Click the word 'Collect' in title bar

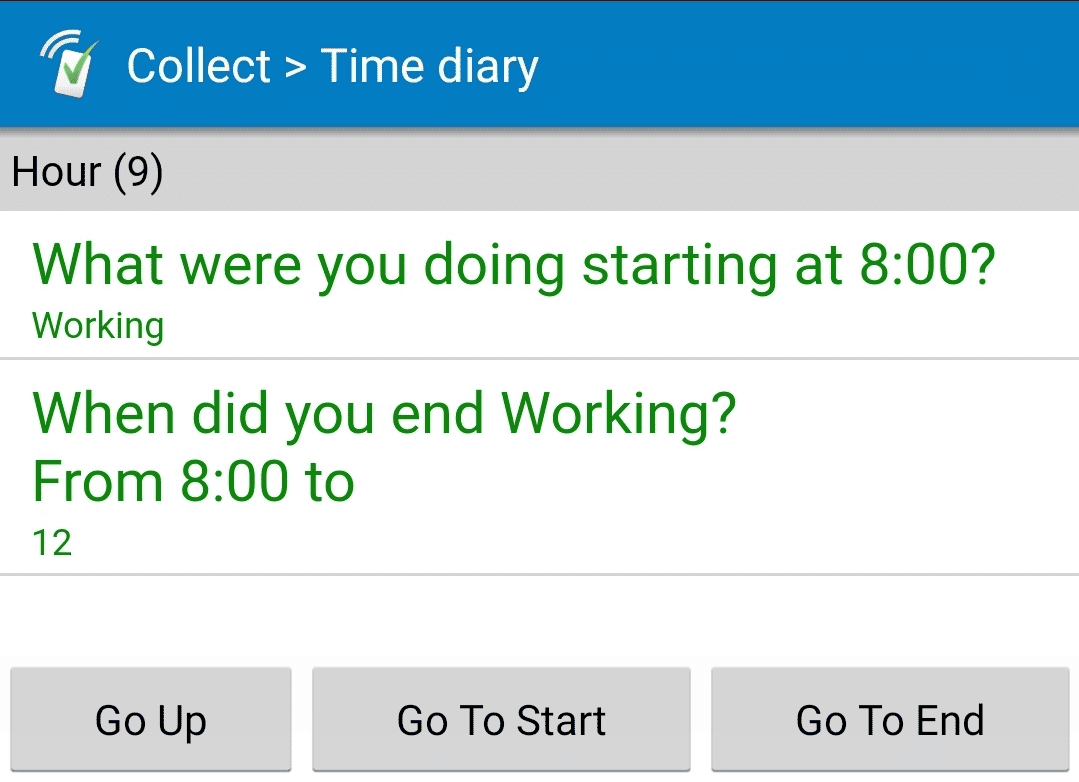click(198, 66)
